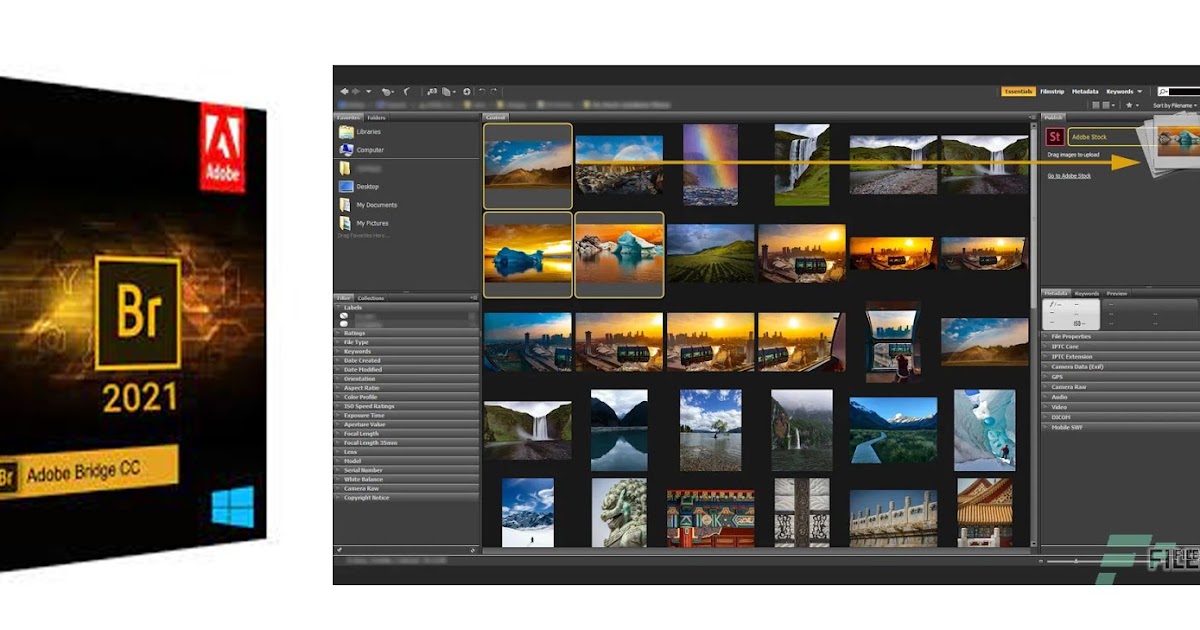
Task: Switch to Essentials workspace
Action: (1018, 92)
